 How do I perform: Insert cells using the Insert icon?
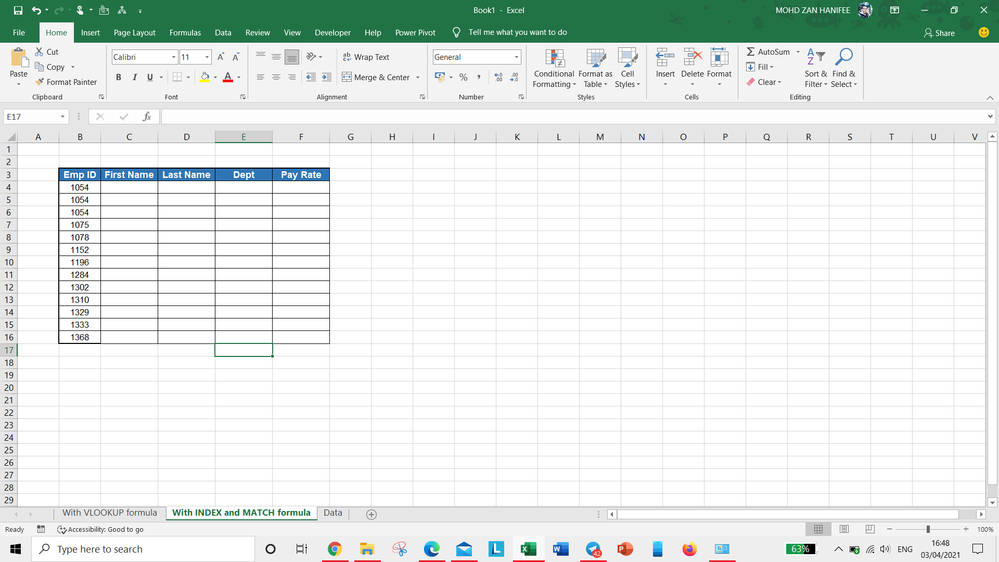[665, 58]
